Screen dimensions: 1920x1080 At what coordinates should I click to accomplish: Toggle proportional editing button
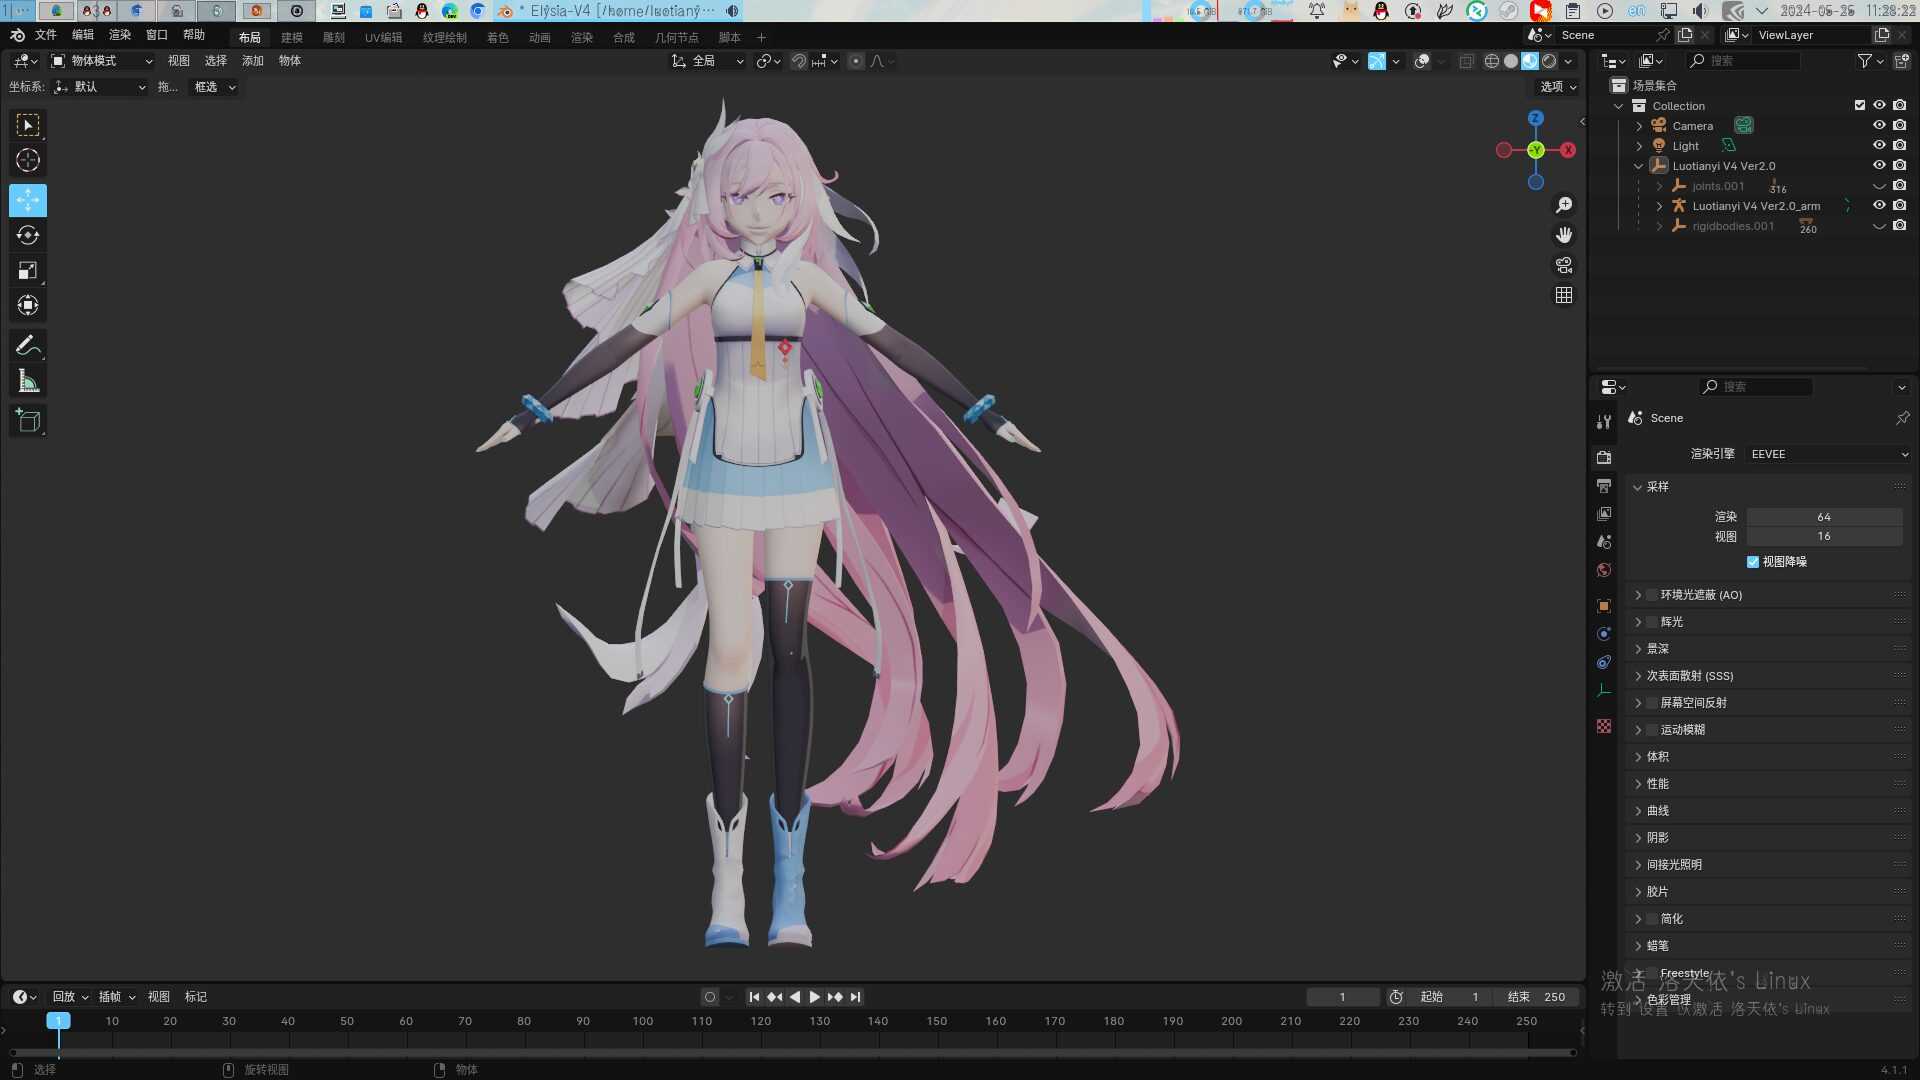point(856,61)
